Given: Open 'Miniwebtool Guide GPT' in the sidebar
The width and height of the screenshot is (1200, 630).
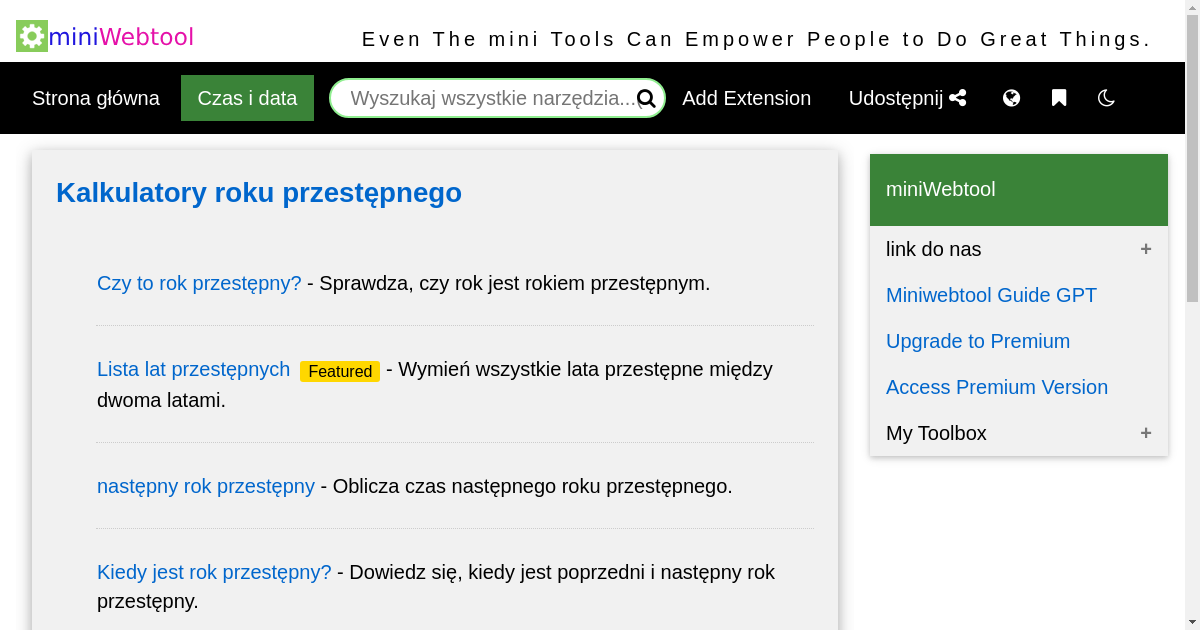Looking at the screenshot, I should [991, 295].
